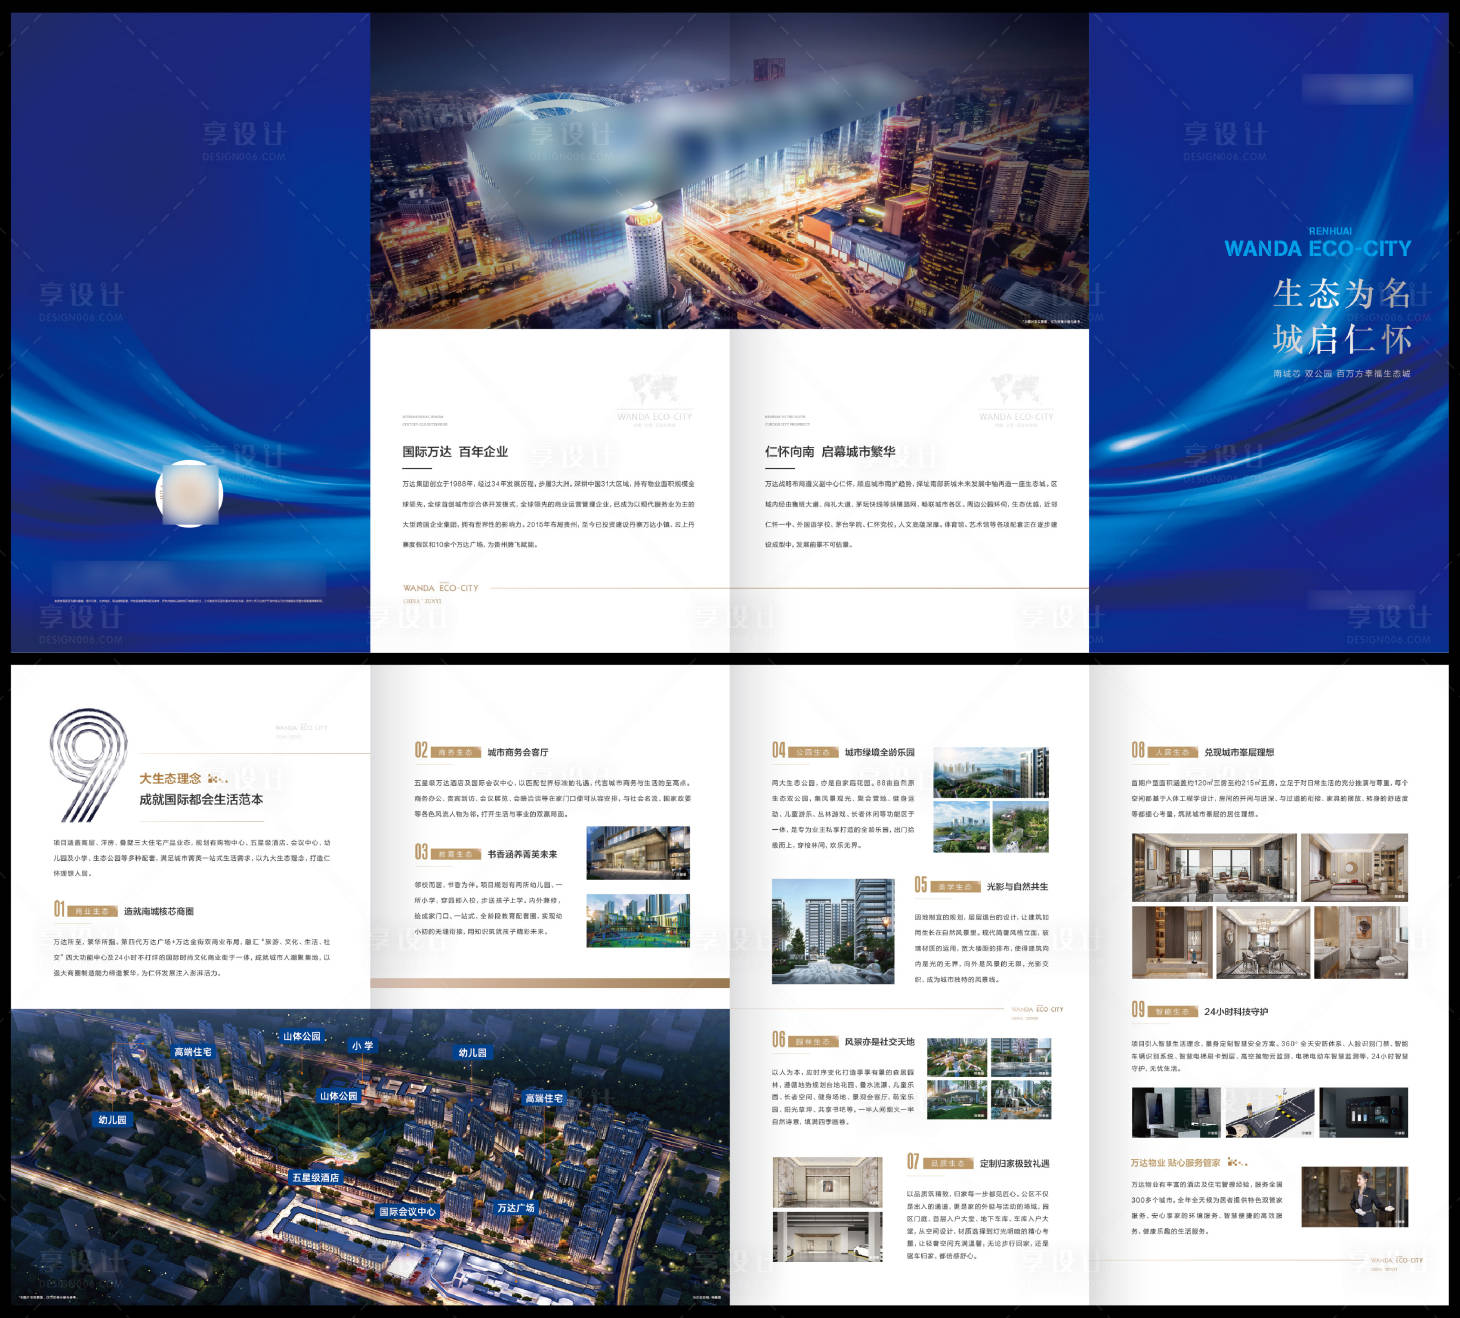Click the '造就南城核芯商圈' section title
This screenshot has width=1460, height=1318.
pos(159,911)
